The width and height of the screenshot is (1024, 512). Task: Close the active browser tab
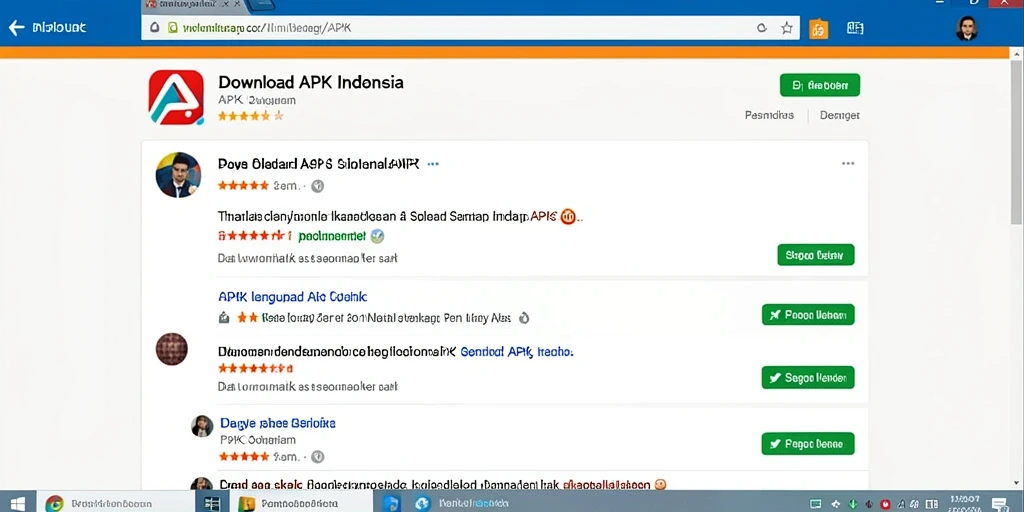(237, 4)
